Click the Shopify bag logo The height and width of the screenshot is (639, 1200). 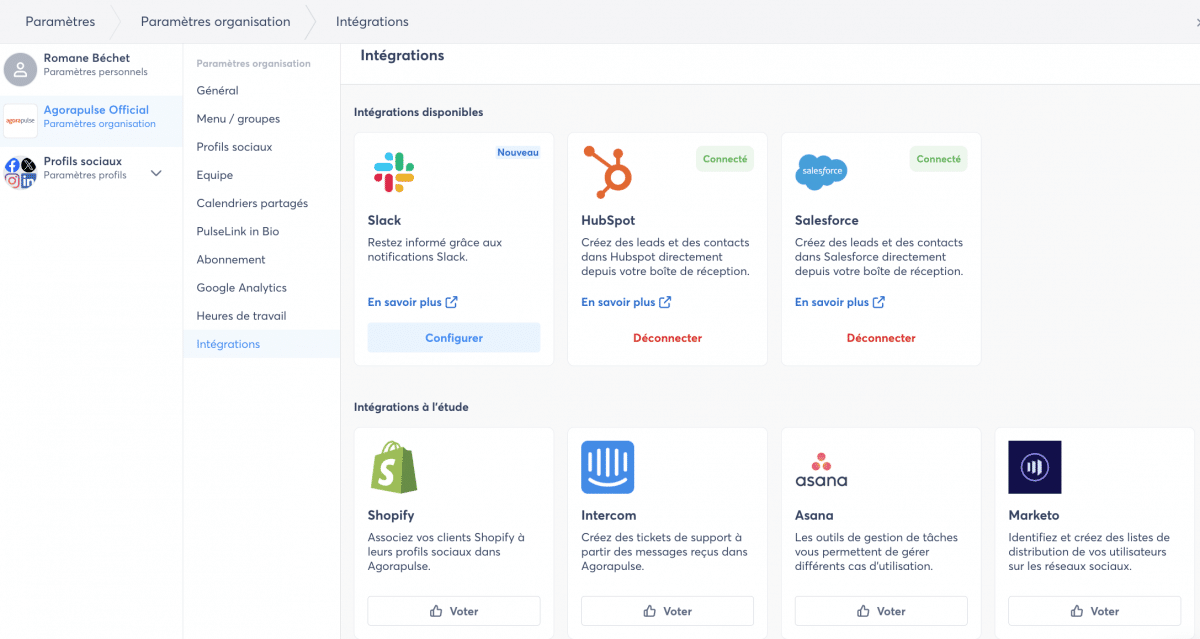(394, 467)
